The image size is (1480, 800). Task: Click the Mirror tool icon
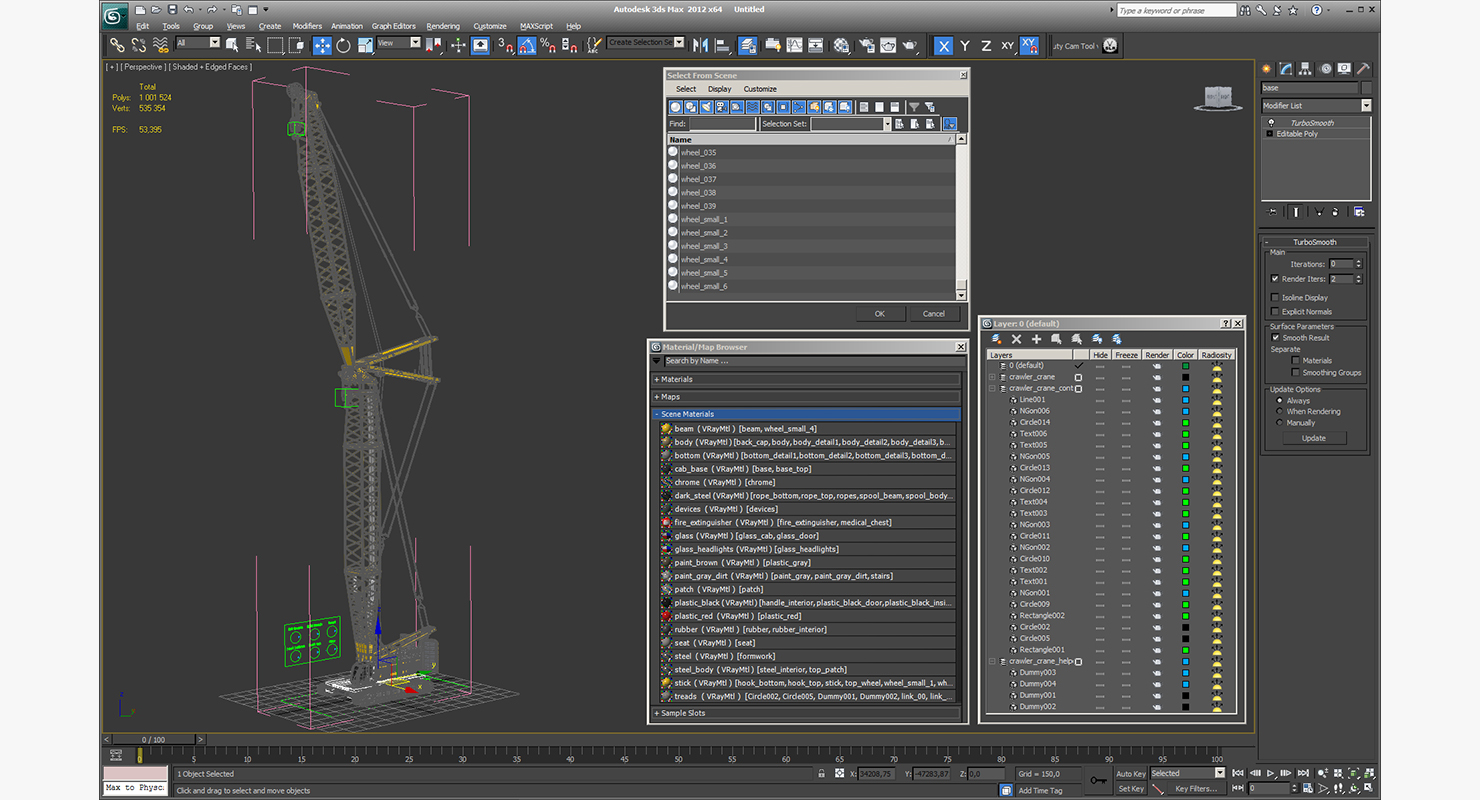click(x=700, y=46)
